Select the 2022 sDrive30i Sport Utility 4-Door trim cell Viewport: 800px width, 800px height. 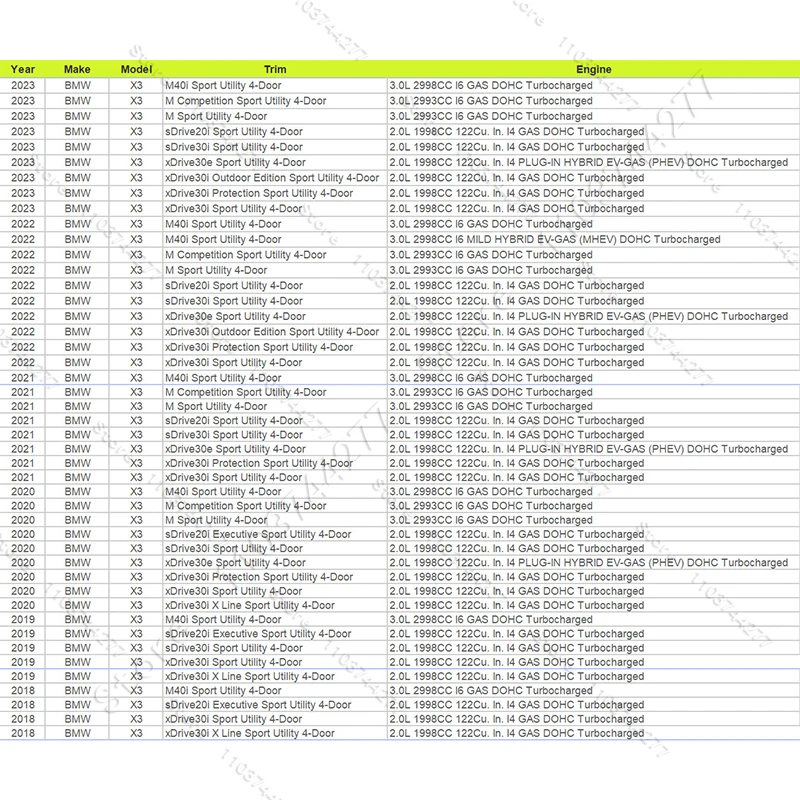275,301
